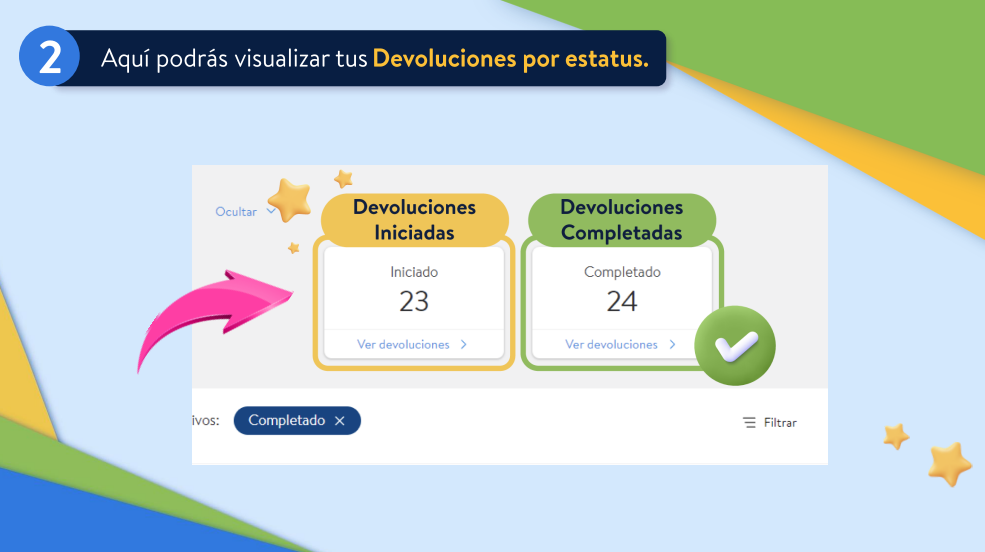The image size is (985, 552).
Task: Click the filter lines icon beside Filtrar
Action: [749, 423]
